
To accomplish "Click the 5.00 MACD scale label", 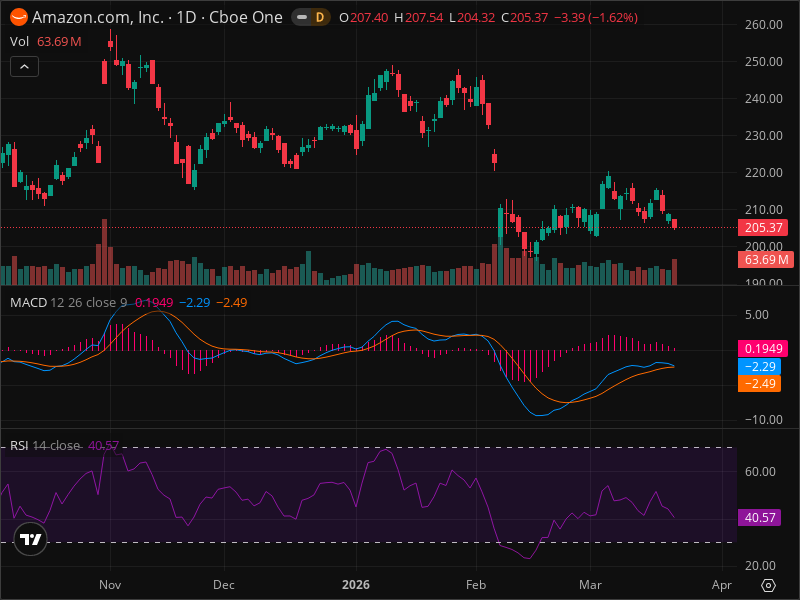I will click(757, 314).
